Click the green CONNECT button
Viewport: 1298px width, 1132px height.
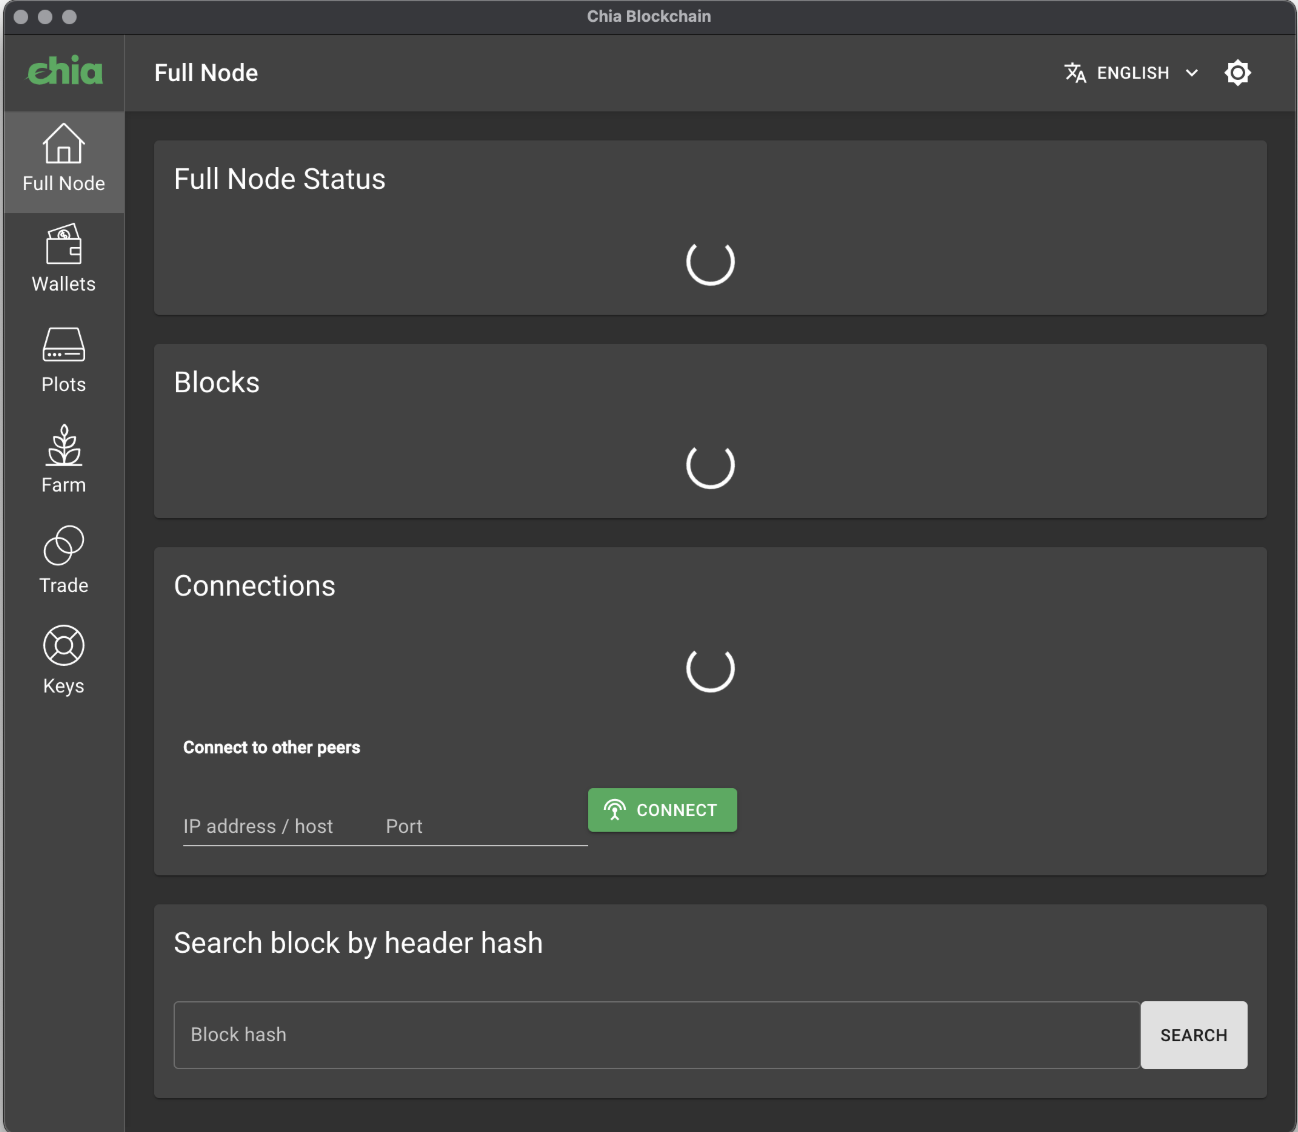(x=662, y=810)
